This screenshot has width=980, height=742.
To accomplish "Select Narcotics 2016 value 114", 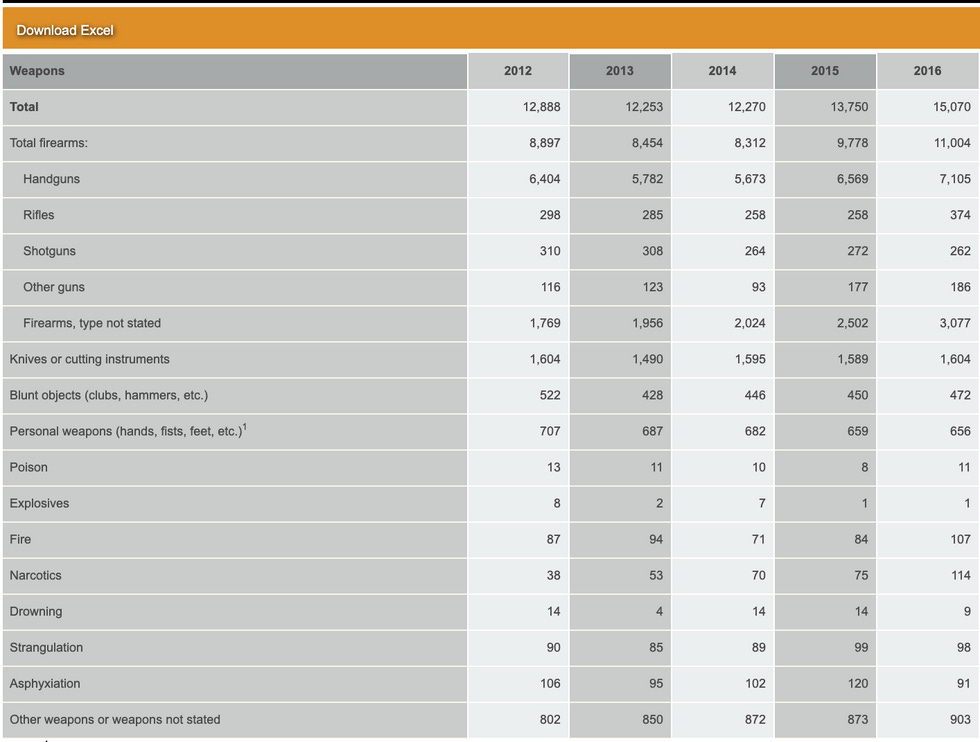I will tap(961, 576).
